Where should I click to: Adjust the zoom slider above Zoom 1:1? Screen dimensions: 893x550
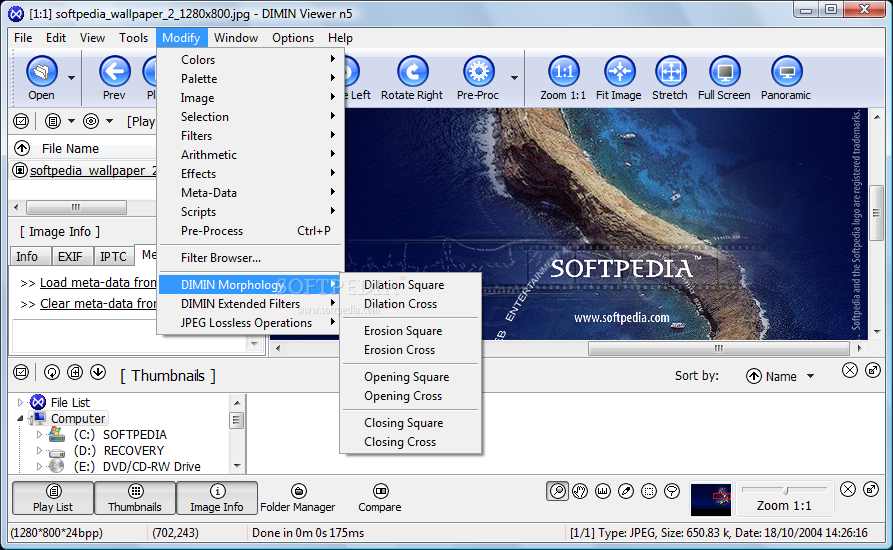(785, 490)
